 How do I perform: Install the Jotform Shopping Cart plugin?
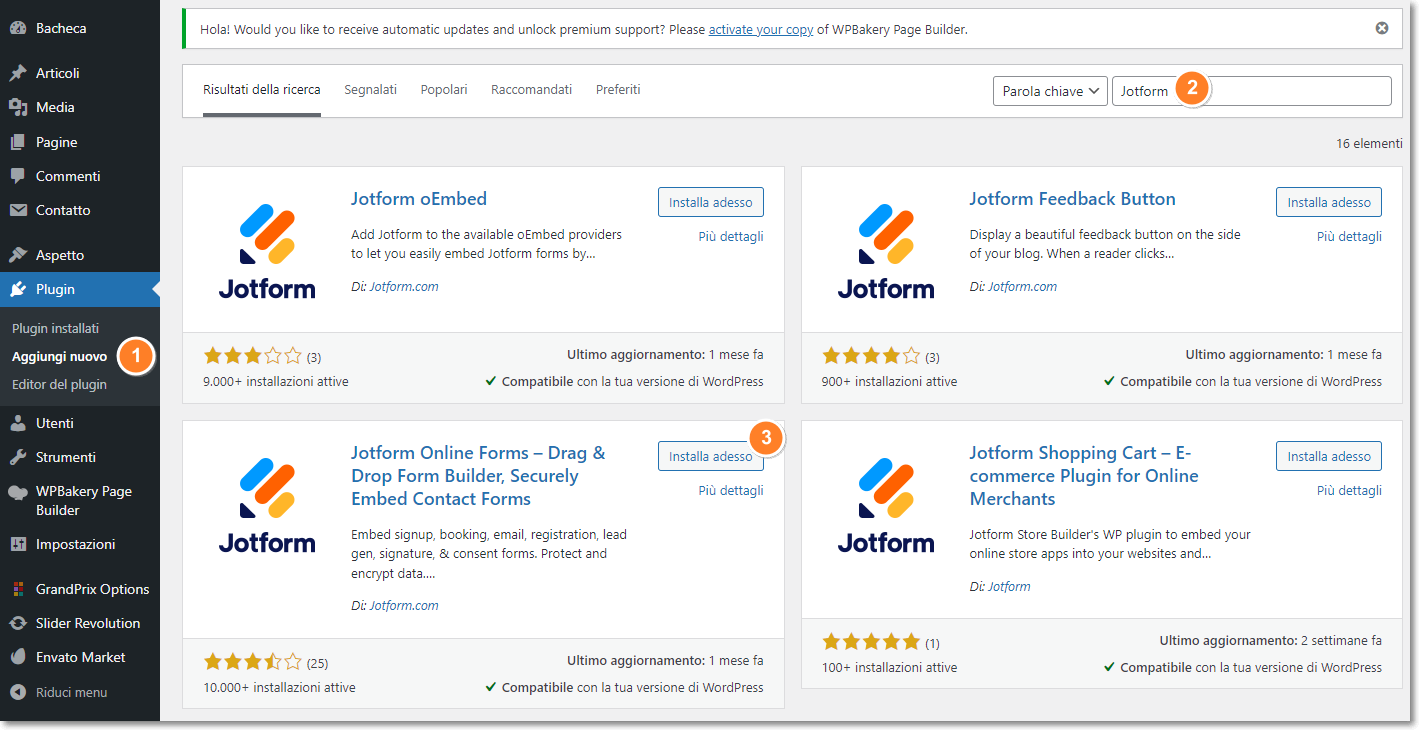[1329, 456]
